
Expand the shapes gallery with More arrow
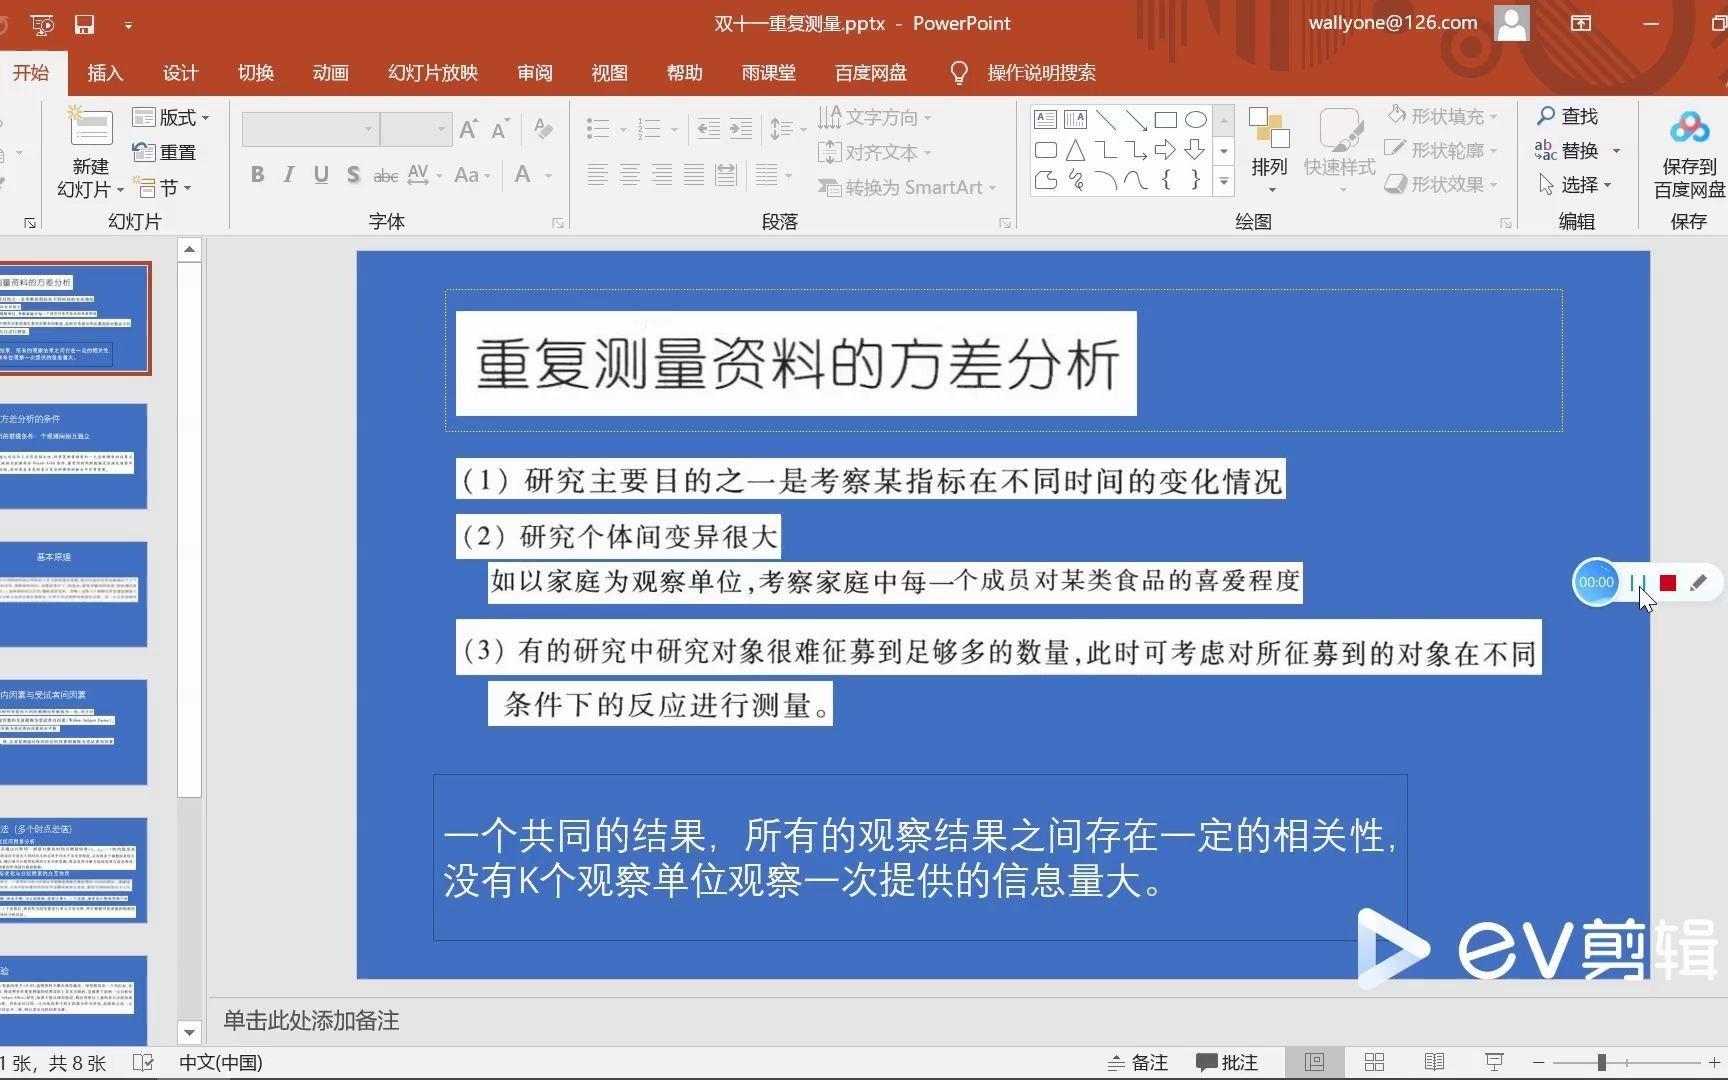coord(1223,183)
